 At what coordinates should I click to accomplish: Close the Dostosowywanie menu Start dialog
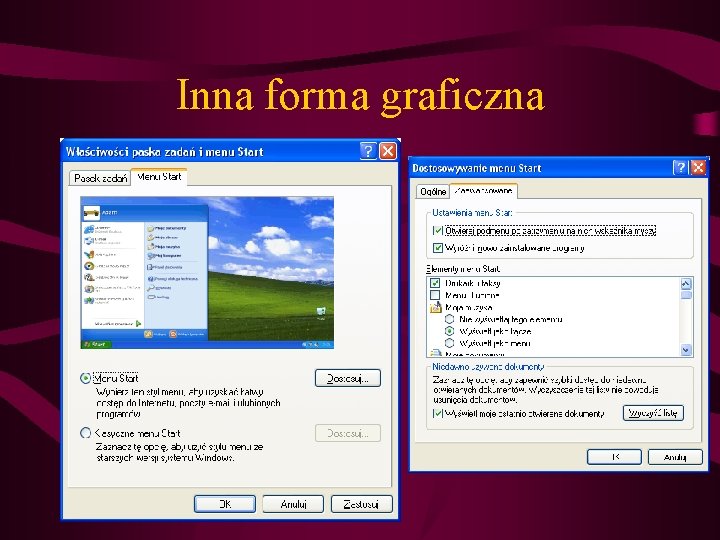click(698, 168)
